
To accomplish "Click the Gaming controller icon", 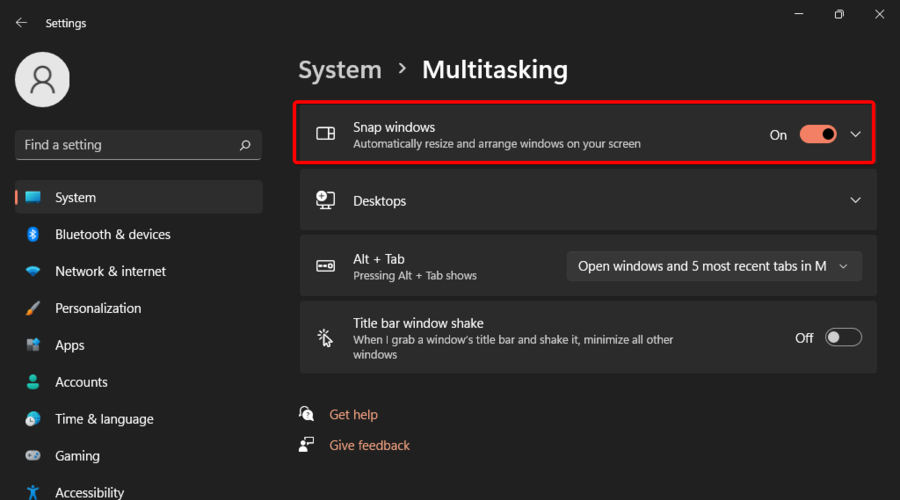I will 33,455.
